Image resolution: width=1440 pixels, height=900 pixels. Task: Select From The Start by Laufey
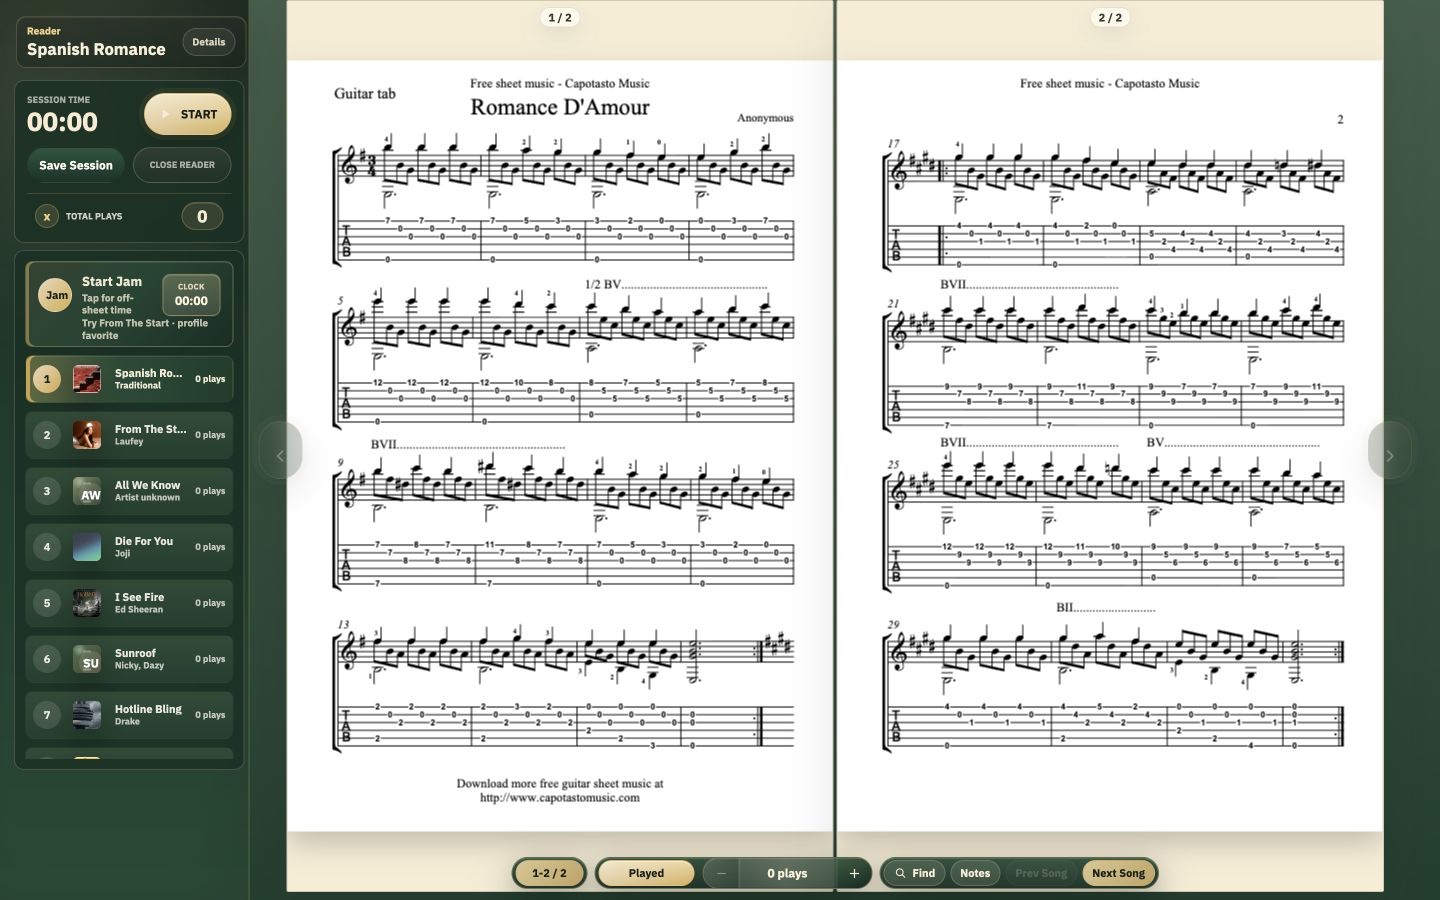click(x=129, y=435)
